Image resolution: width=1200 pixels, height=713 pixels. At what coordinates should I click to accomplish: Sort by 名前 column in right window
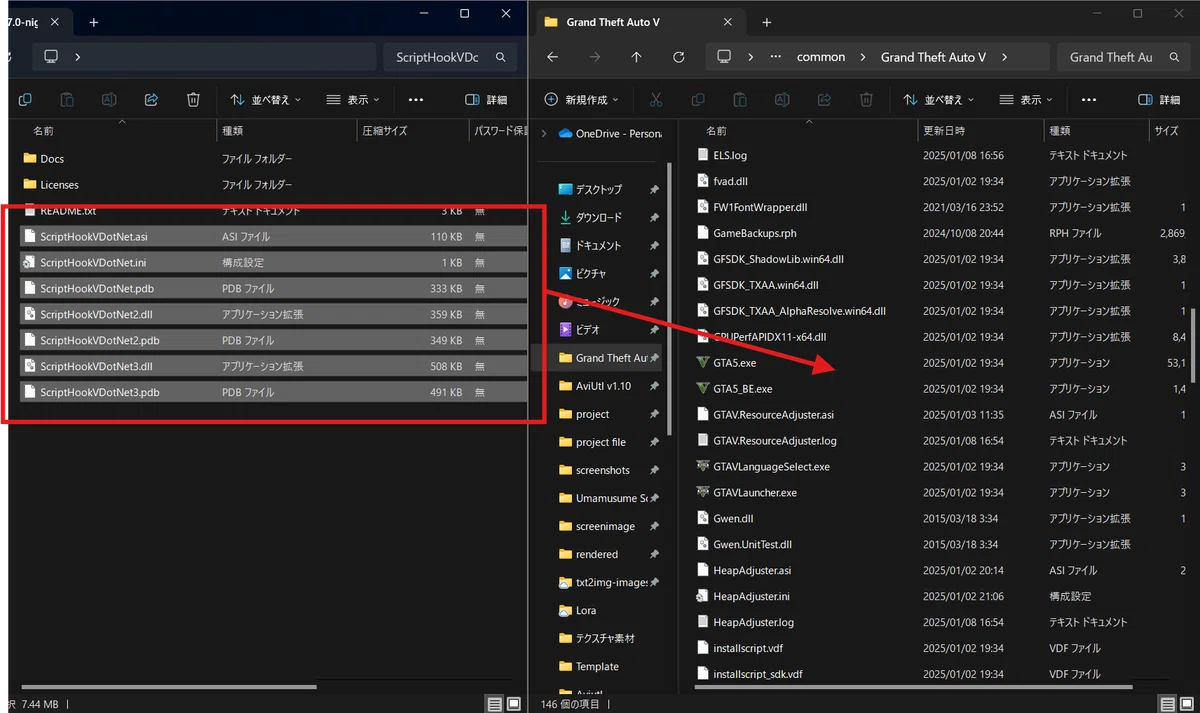[716, 131]
